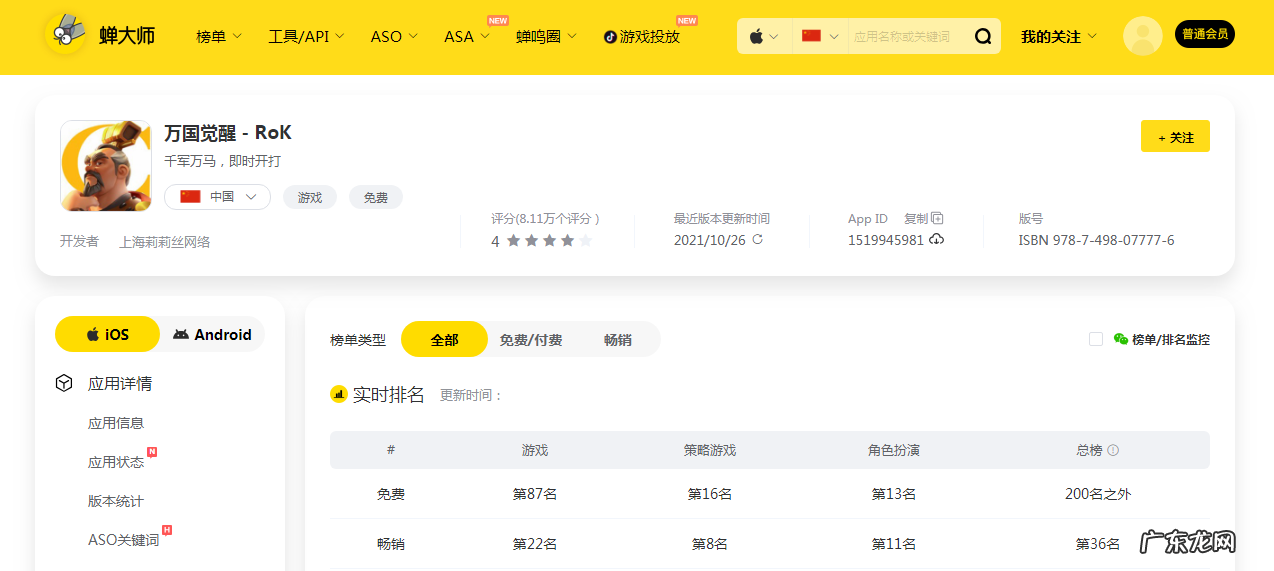The image size is (1274, 571).
Task: Click the 角色扮演 column header
Action: click(894, 450)
